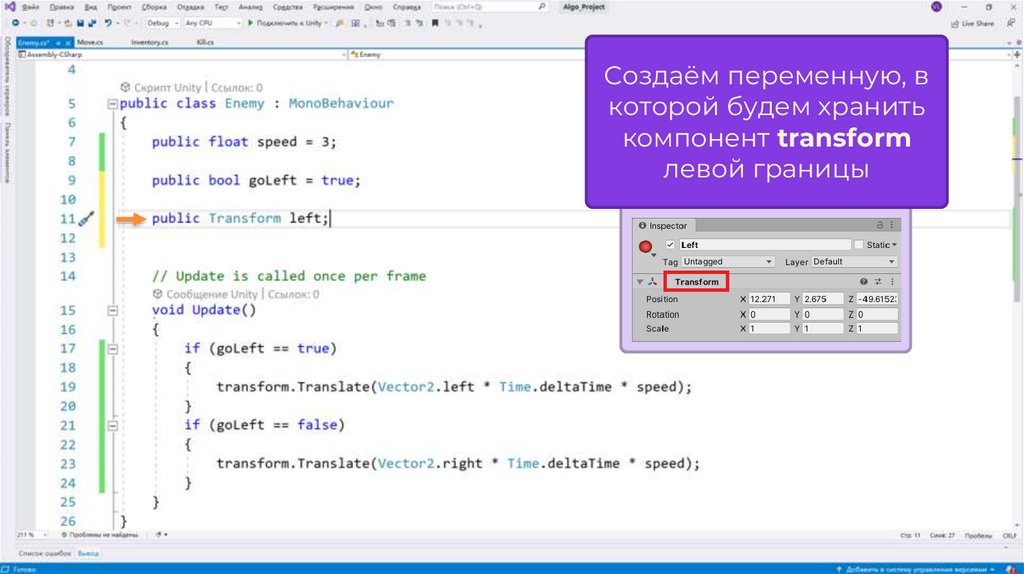Click the 'Ссылок: 0' CodeLens above Enemy class
Screen dimensions: 1024x574
pyautogui.click(x=236, y=88)
